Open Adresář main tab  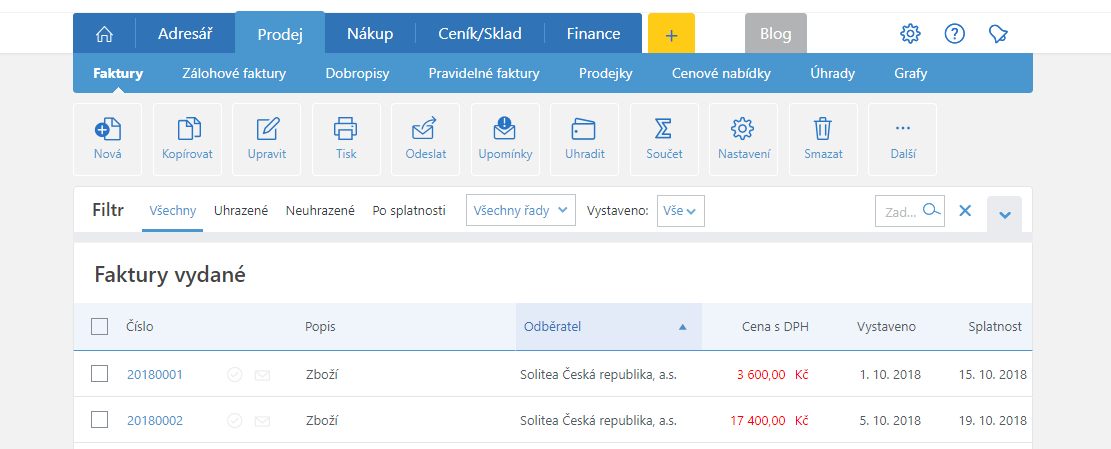[x=185, y=33]
